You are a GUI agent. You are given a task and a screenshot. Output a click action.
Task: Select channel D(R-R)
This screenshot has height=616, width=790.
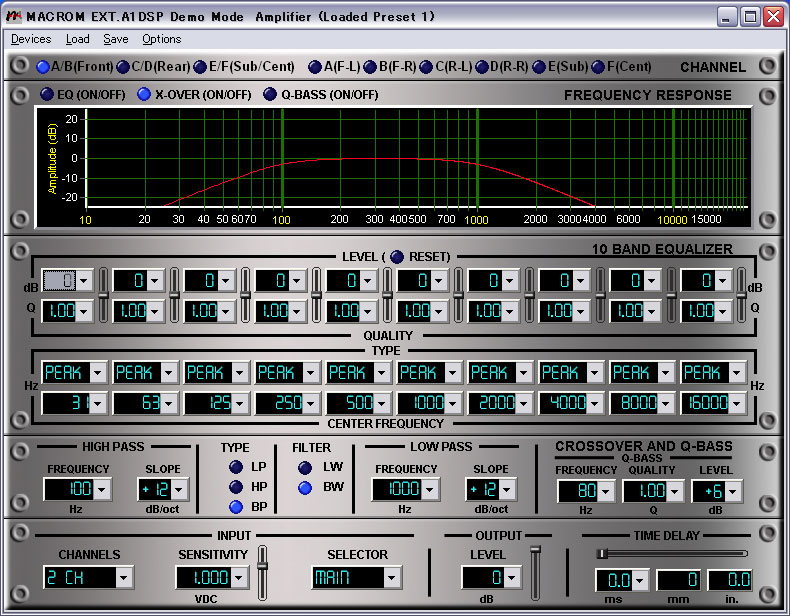click(482, 67)
